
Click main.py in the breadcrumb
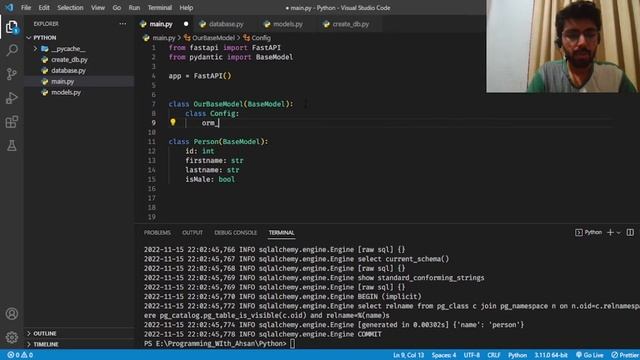coord(163,38)
